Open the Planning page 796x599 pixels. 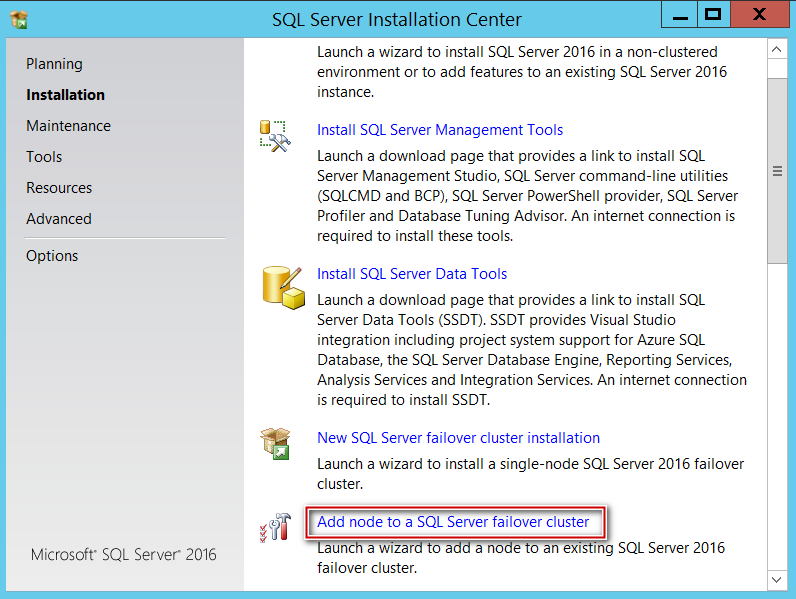coord(54,64)
